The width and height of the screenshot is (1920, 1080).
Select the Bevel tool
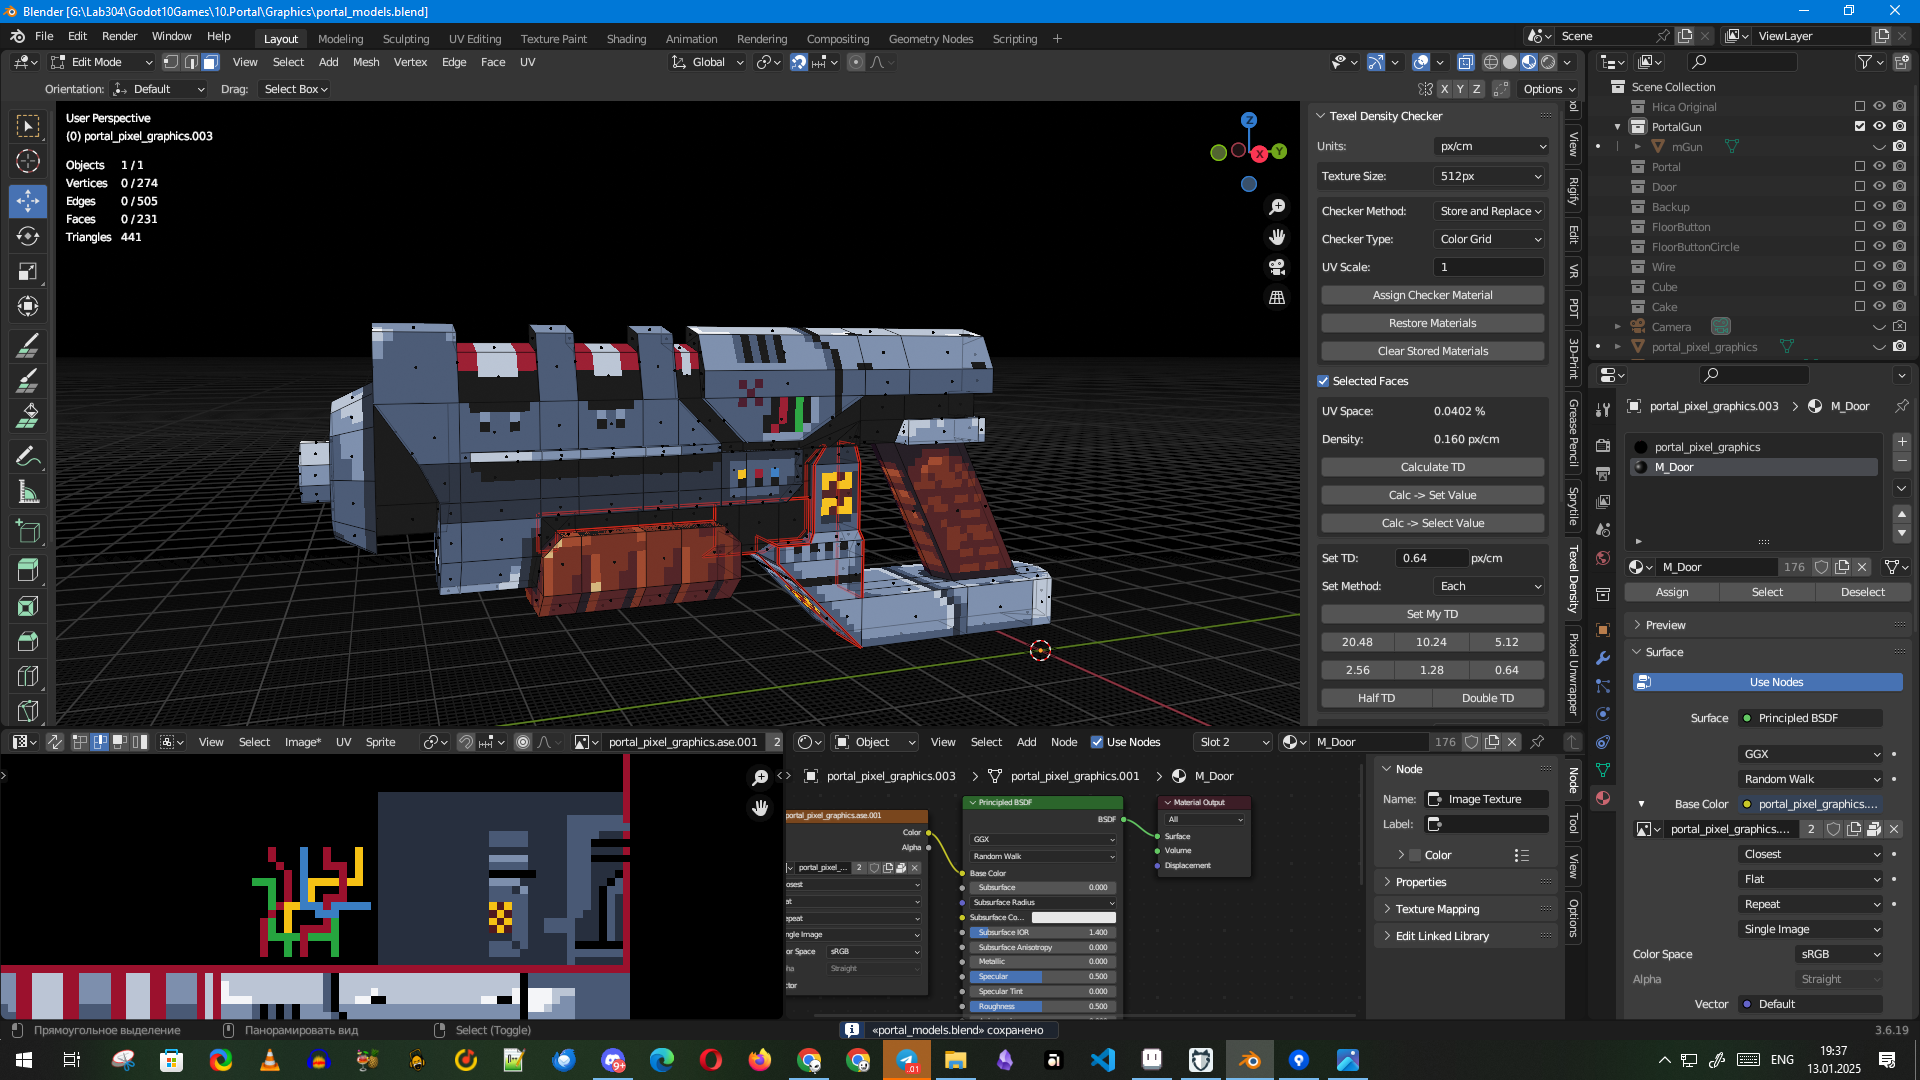28,641
